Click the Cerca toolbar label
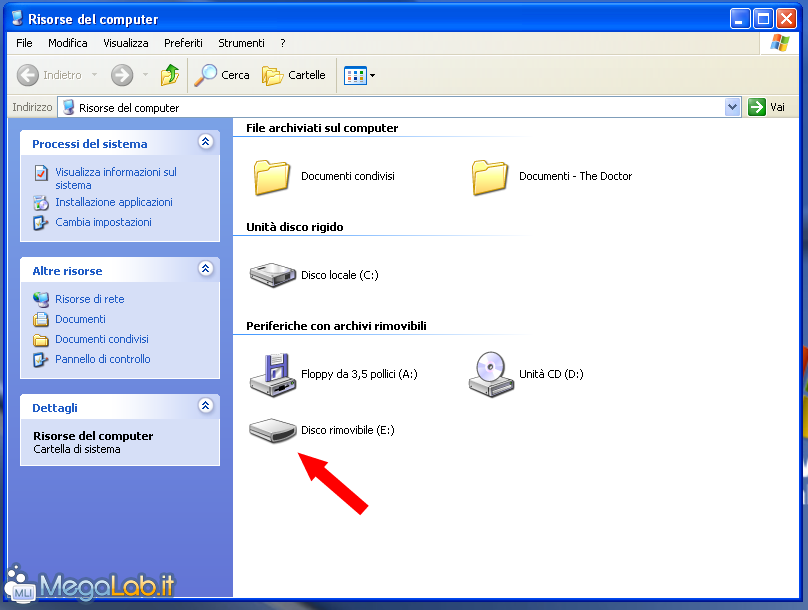The image size is (808, 610). point(235,75)
